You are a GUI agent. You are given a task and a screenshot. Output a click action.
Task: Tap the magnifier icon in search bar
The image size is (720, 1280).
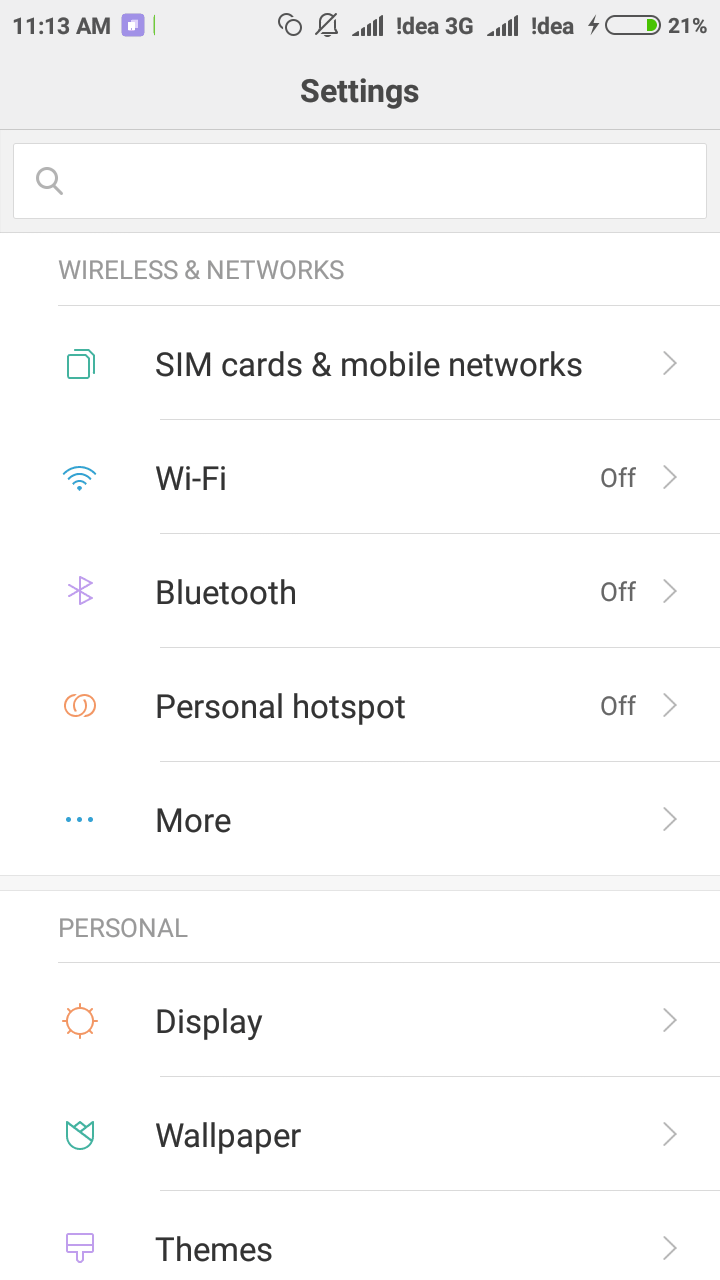click(49, 181)
